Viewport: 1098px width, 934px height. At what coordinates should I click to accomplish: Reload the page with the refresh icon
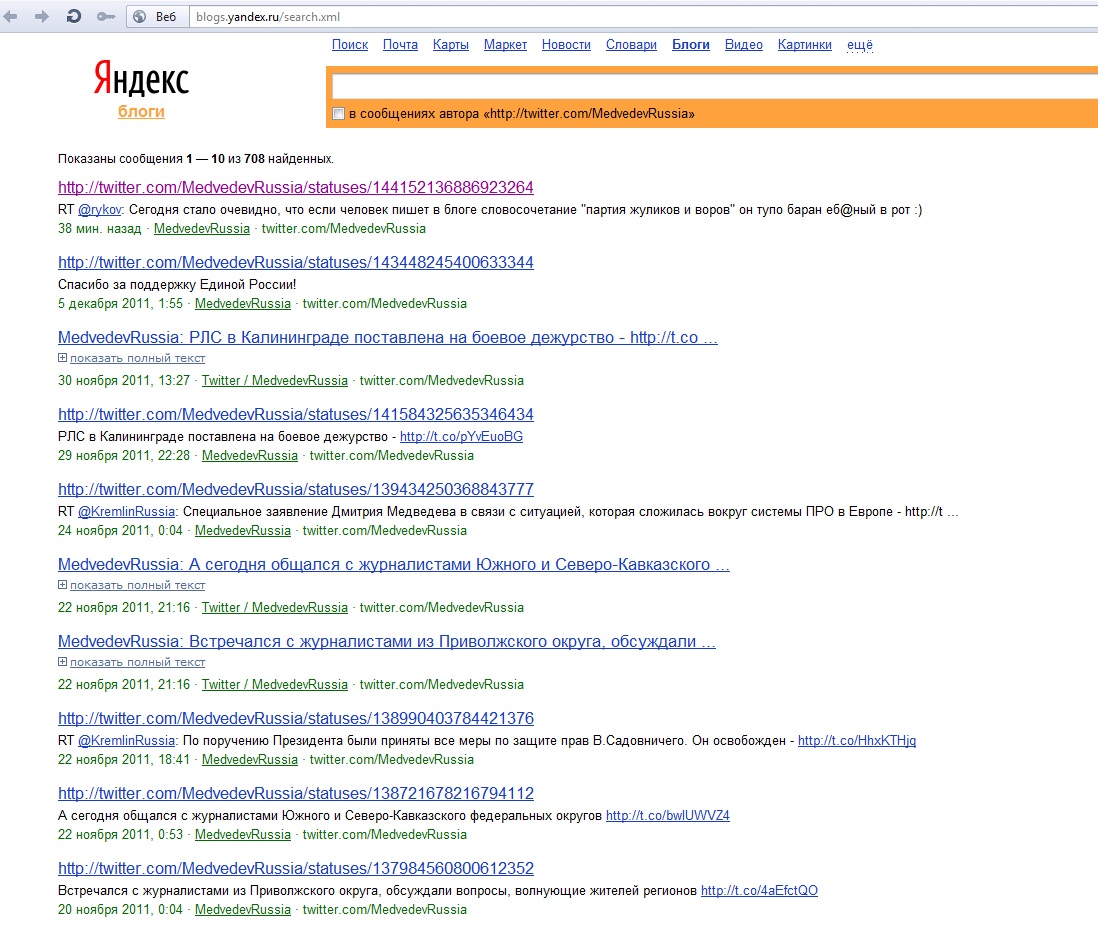[x=74, y=16]
